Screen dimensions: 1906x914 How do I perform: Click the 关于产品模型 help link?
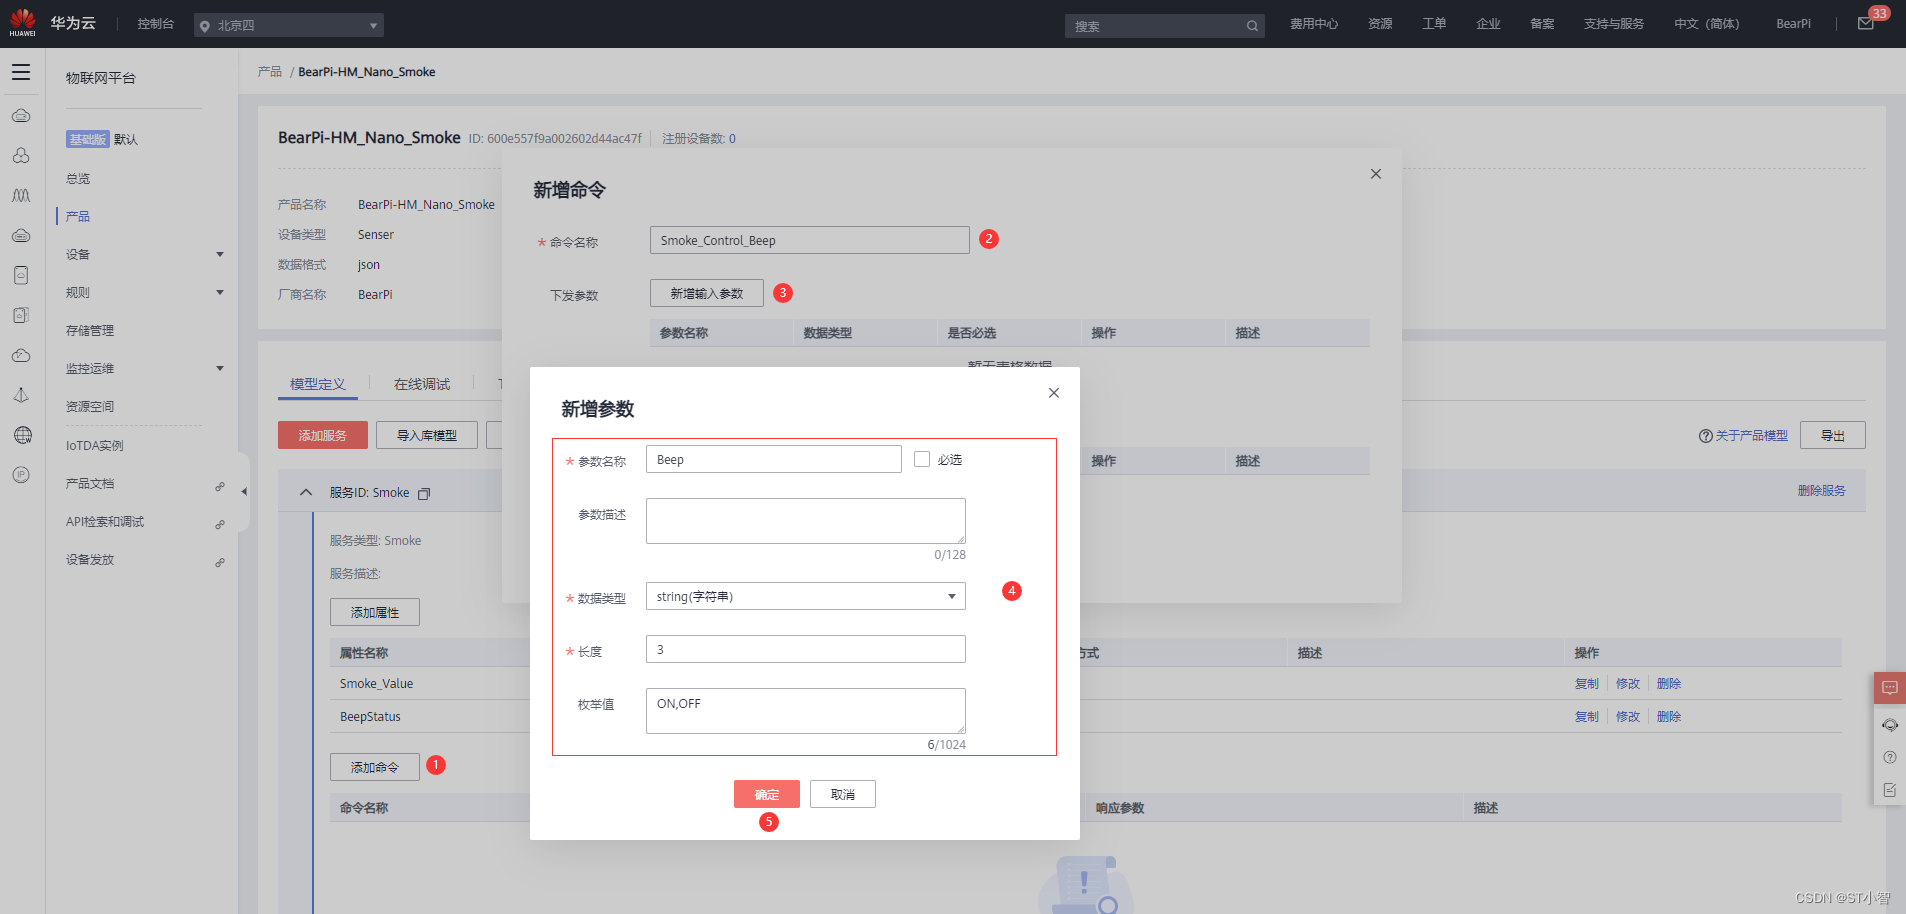pos(1743,436)
